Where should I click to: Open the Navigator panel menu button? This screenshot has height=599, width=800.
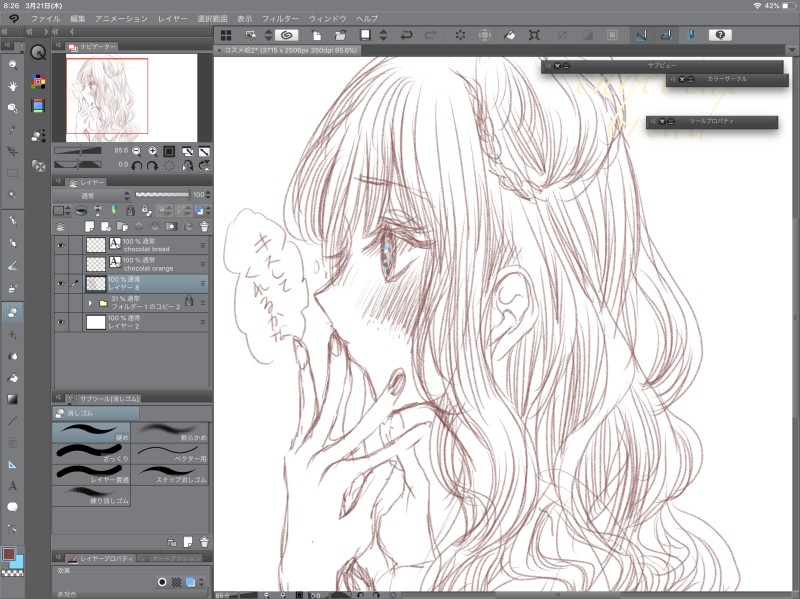(58, 46)
